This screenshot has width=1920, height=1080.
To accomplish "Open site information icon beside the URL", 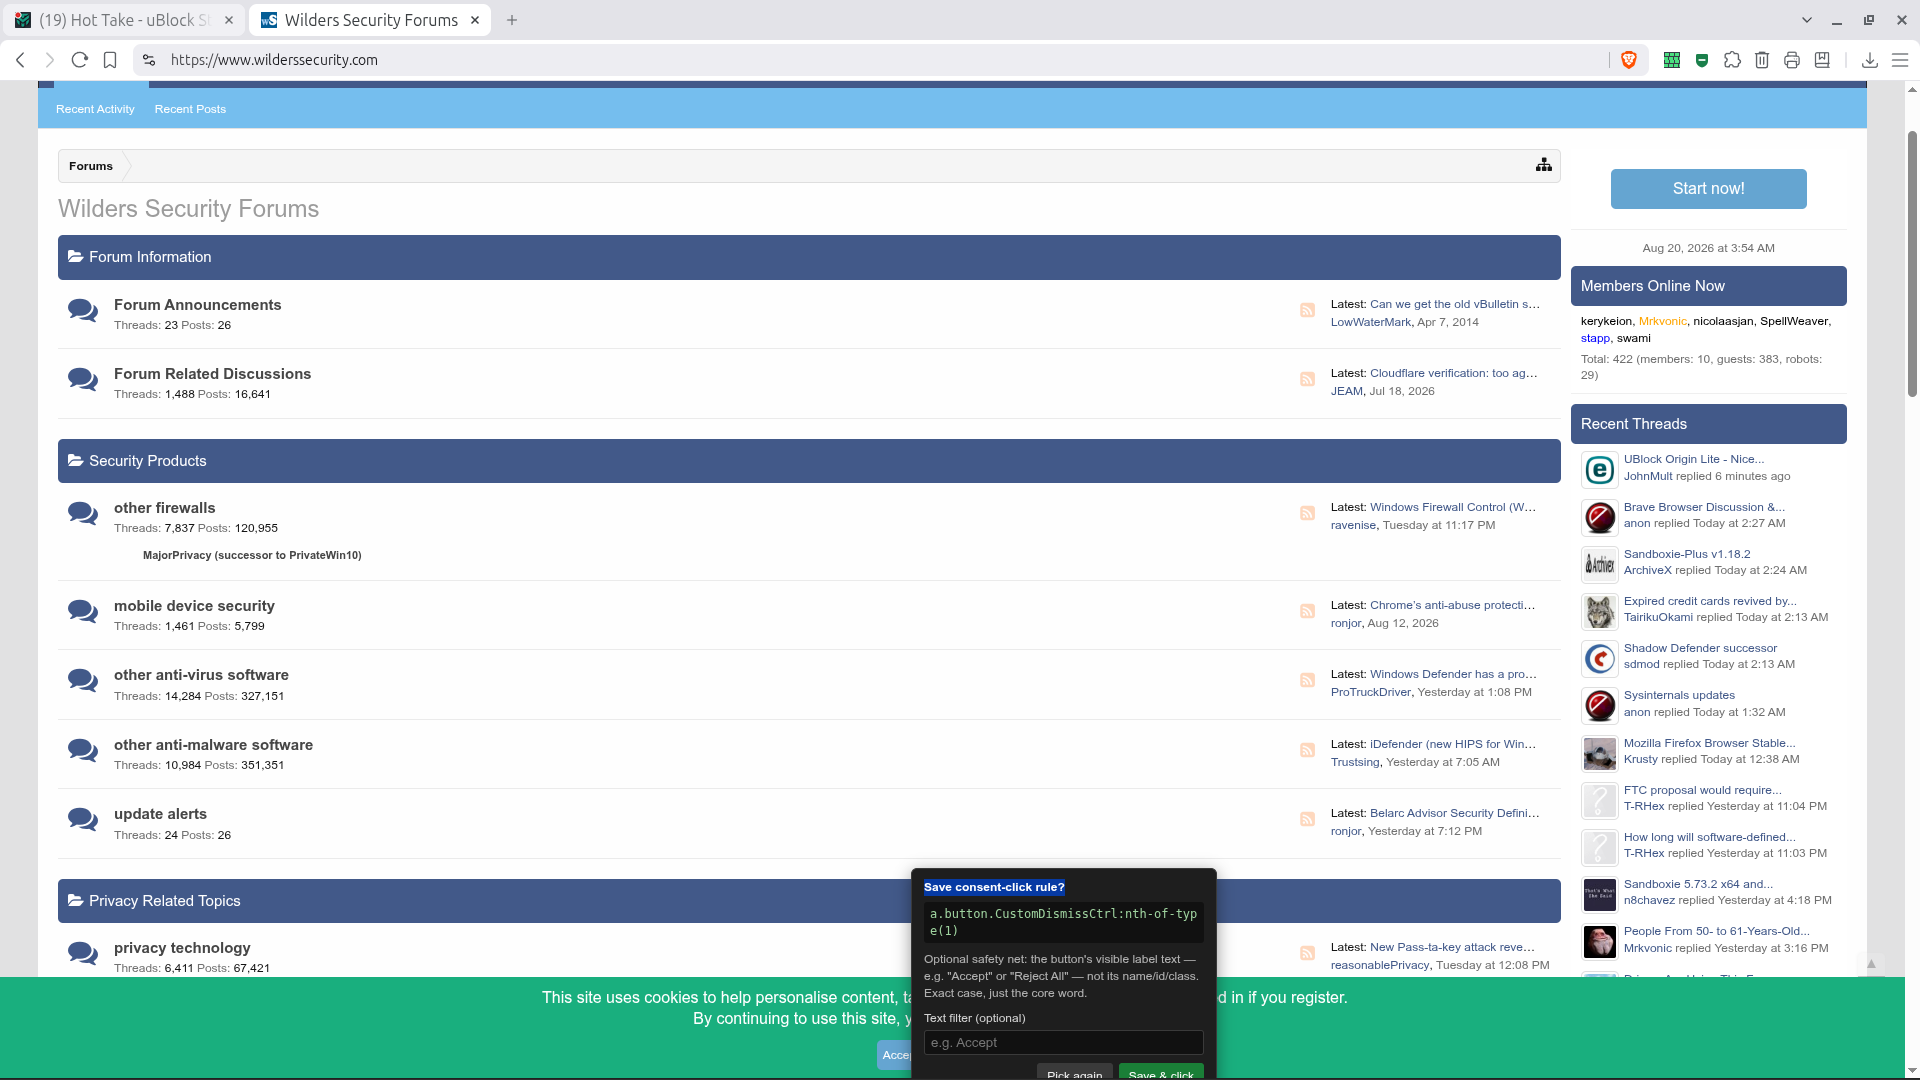I will [149, 60].
